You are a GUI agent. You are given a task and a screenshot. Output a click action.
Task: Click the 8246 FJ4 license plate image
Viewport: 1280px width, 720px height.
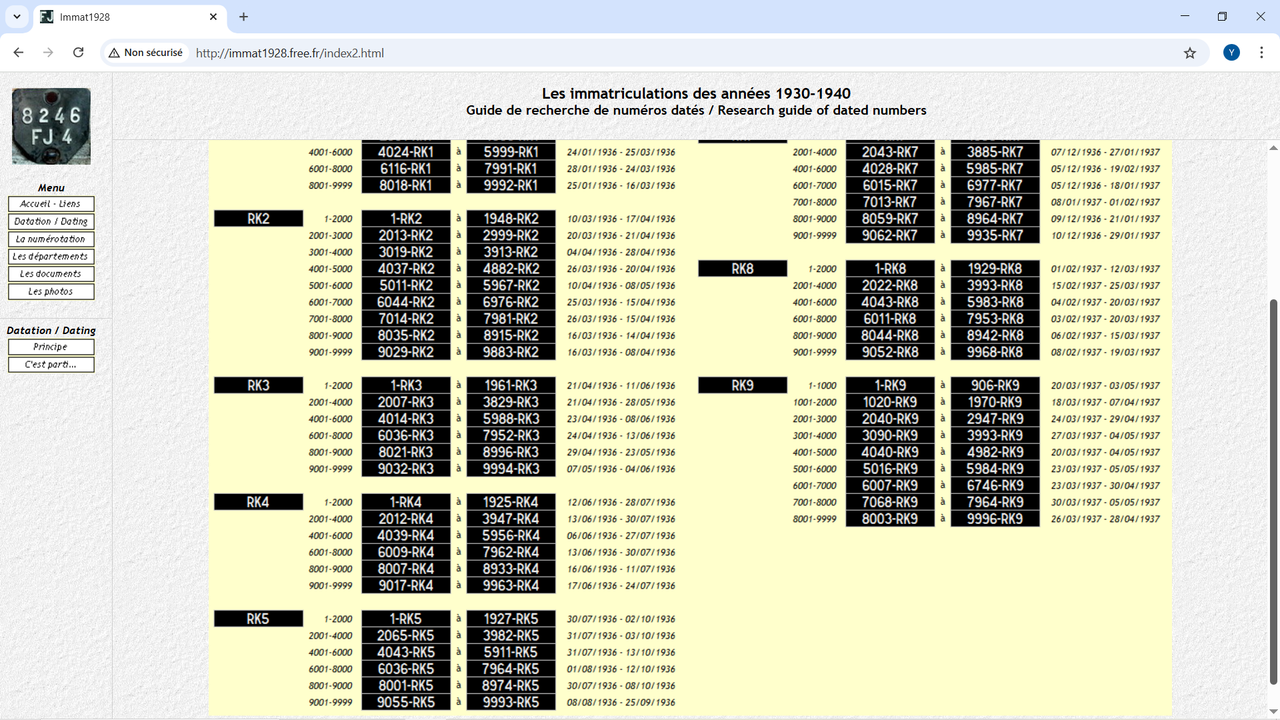click(51, 126)
